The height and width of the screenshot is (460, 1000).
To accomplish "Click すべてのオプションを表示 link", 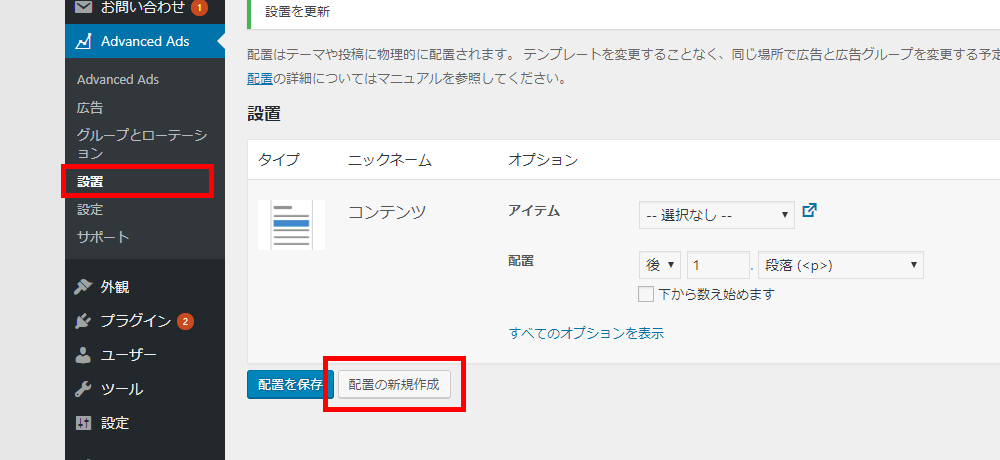I will (x=586, y=333).
